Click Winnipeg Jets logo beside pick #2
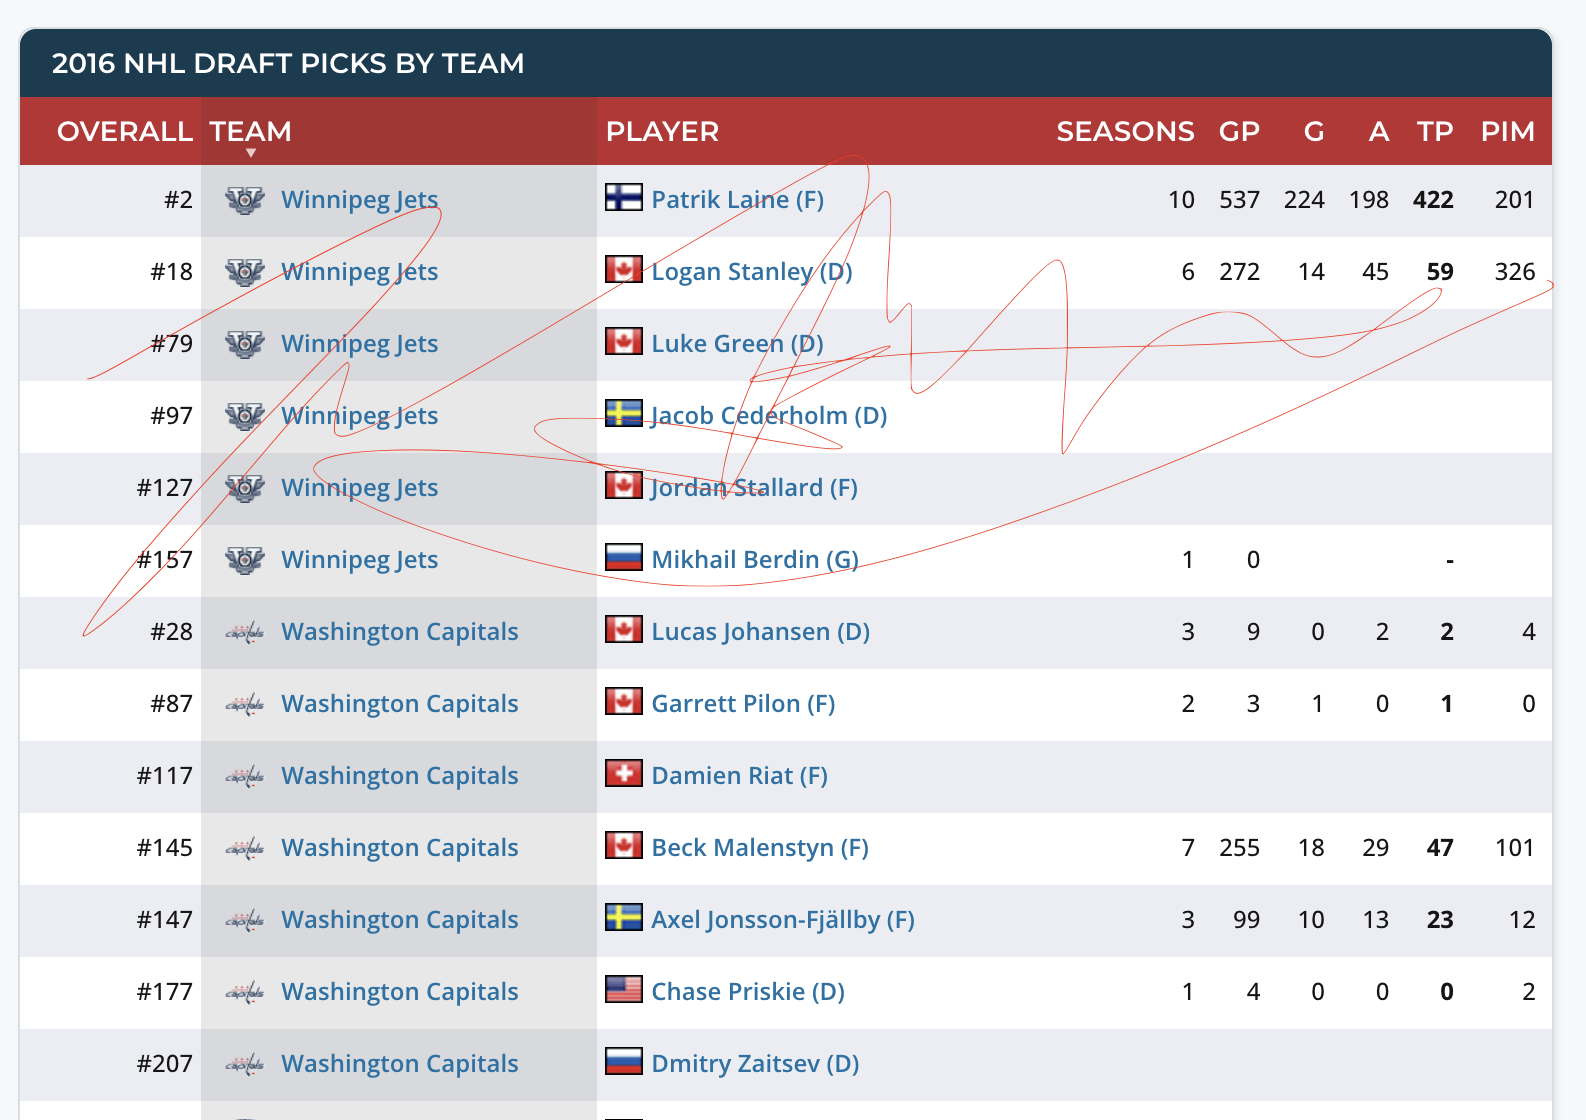 (244, 200)
